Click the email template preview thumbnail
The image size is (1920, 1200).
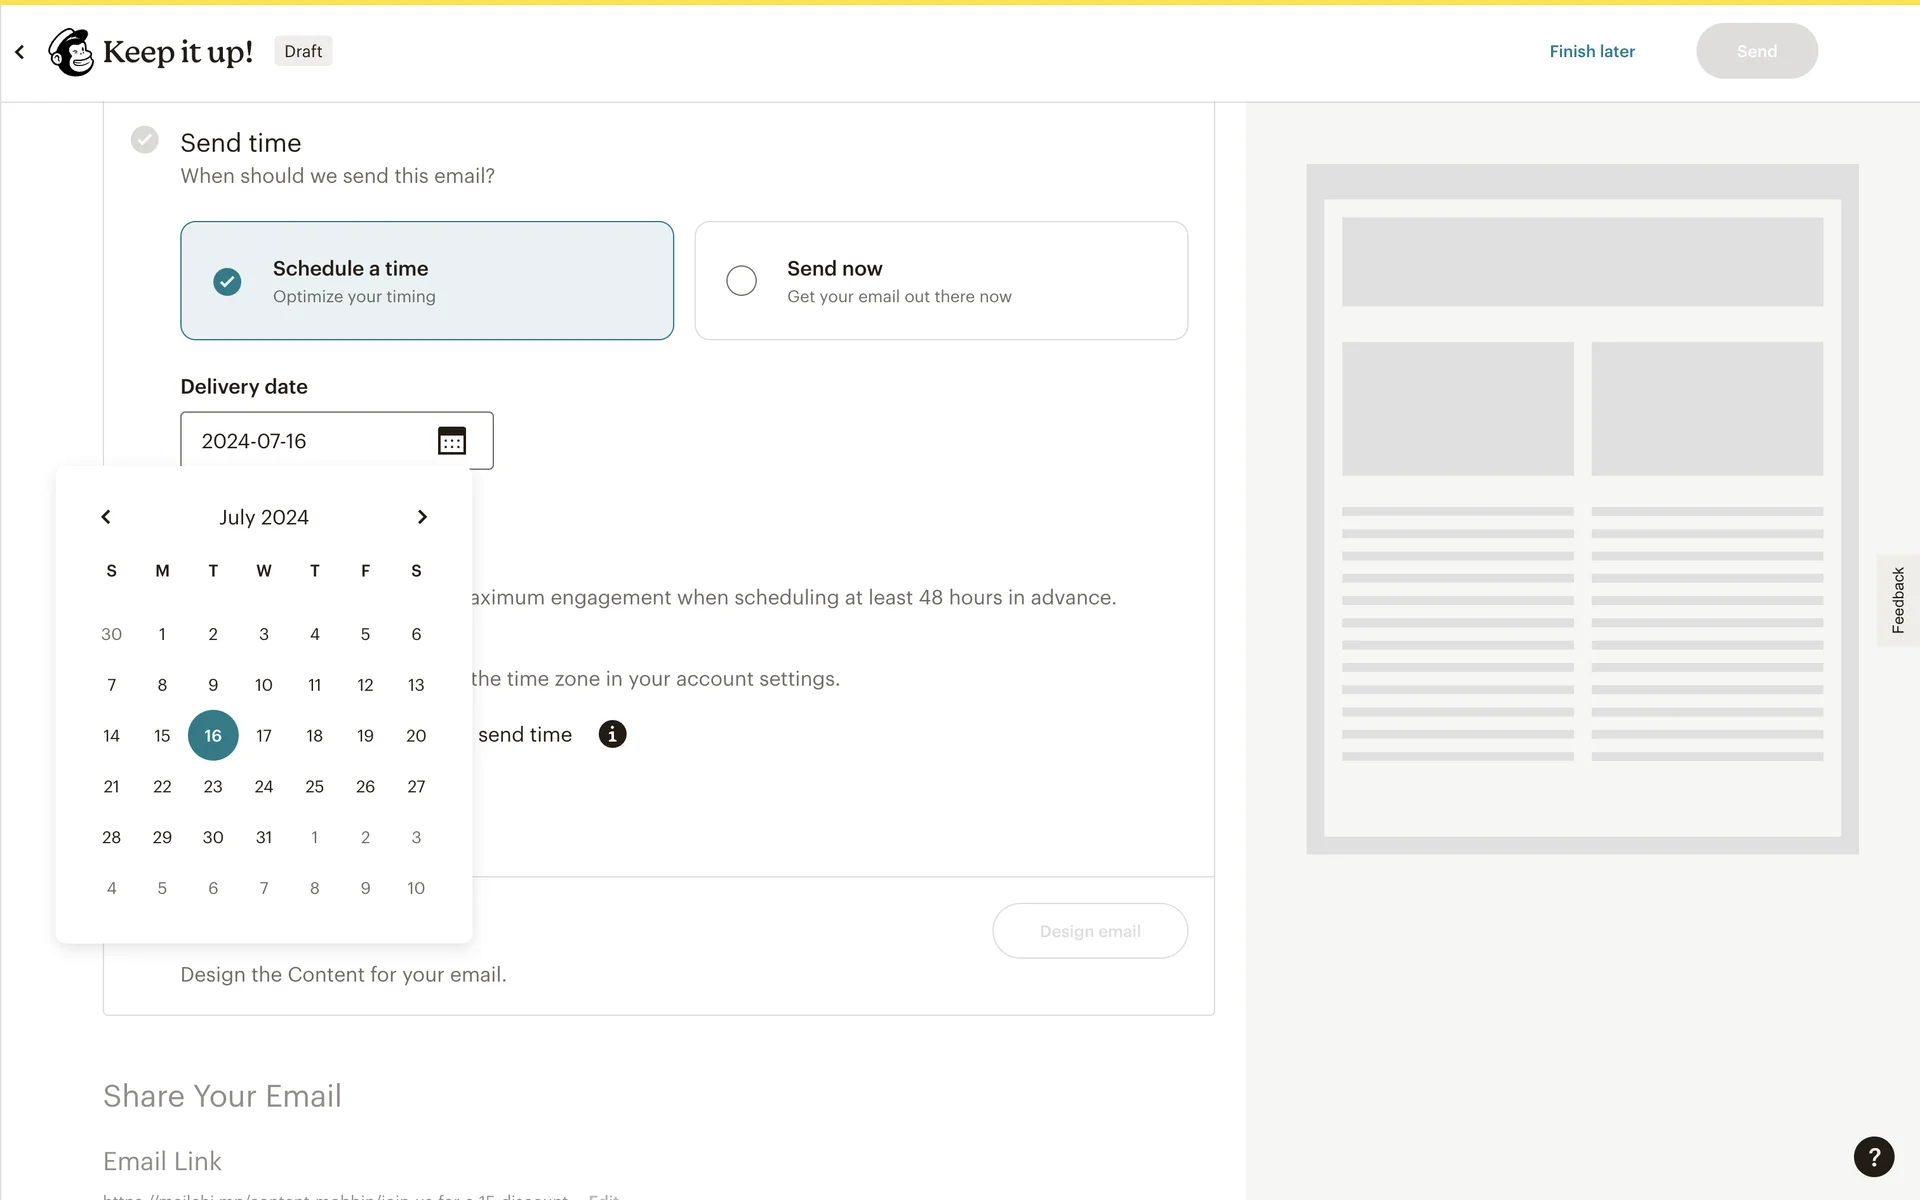coord(1582,509)
